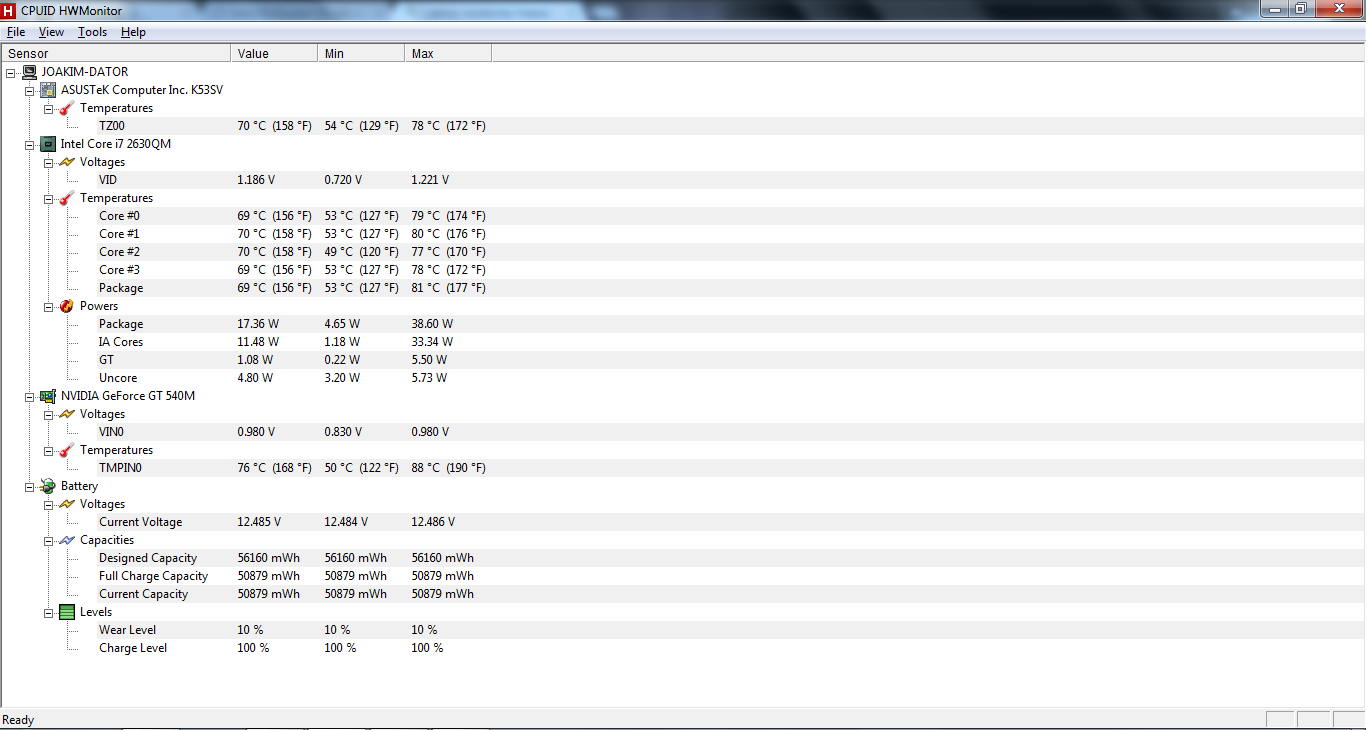Collapse the Battery Voltages group
Screen dimensions: 1370x730
[x=48, y=504]
